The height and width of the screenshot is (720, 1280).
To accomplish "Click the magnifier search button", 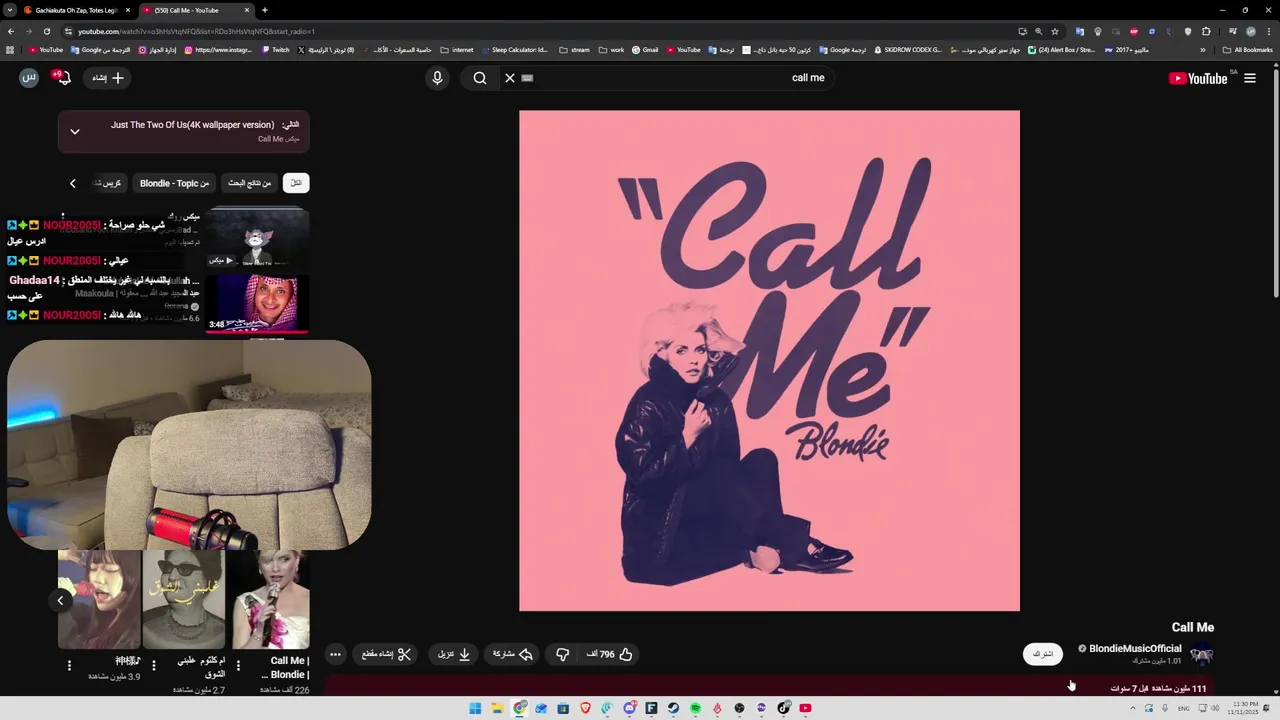I will click(x=480, y=78).
